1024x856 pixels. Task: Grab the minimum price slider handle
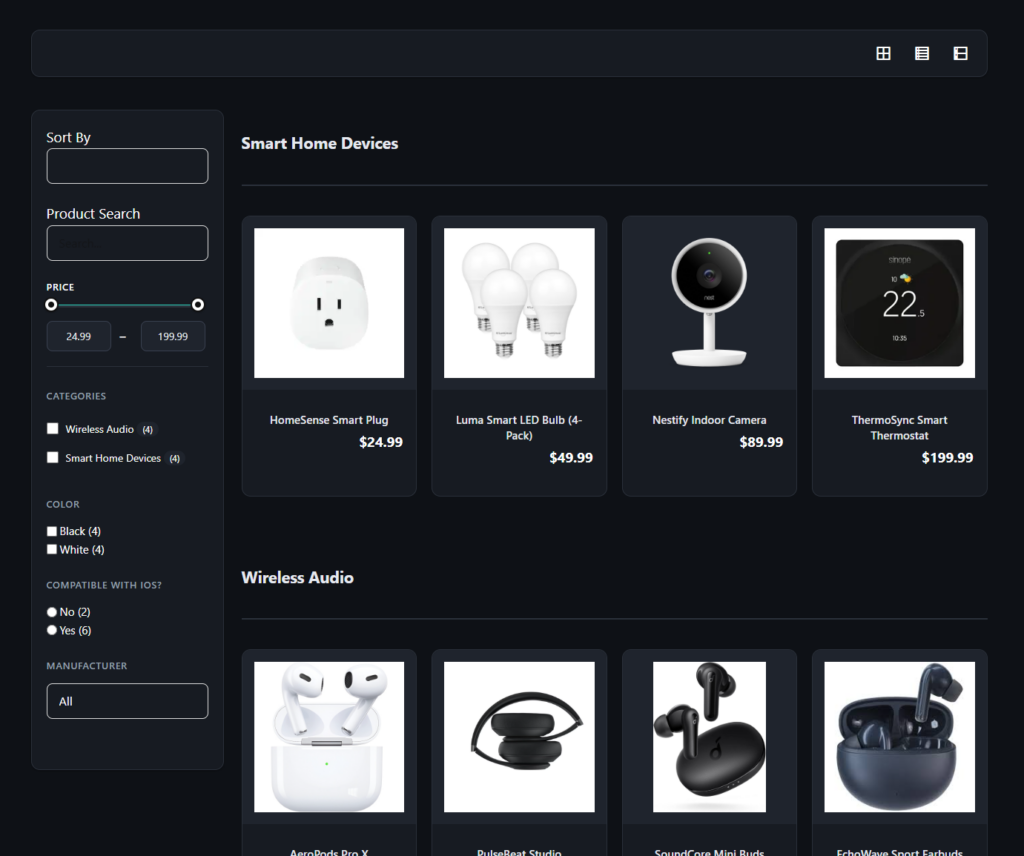51,305
